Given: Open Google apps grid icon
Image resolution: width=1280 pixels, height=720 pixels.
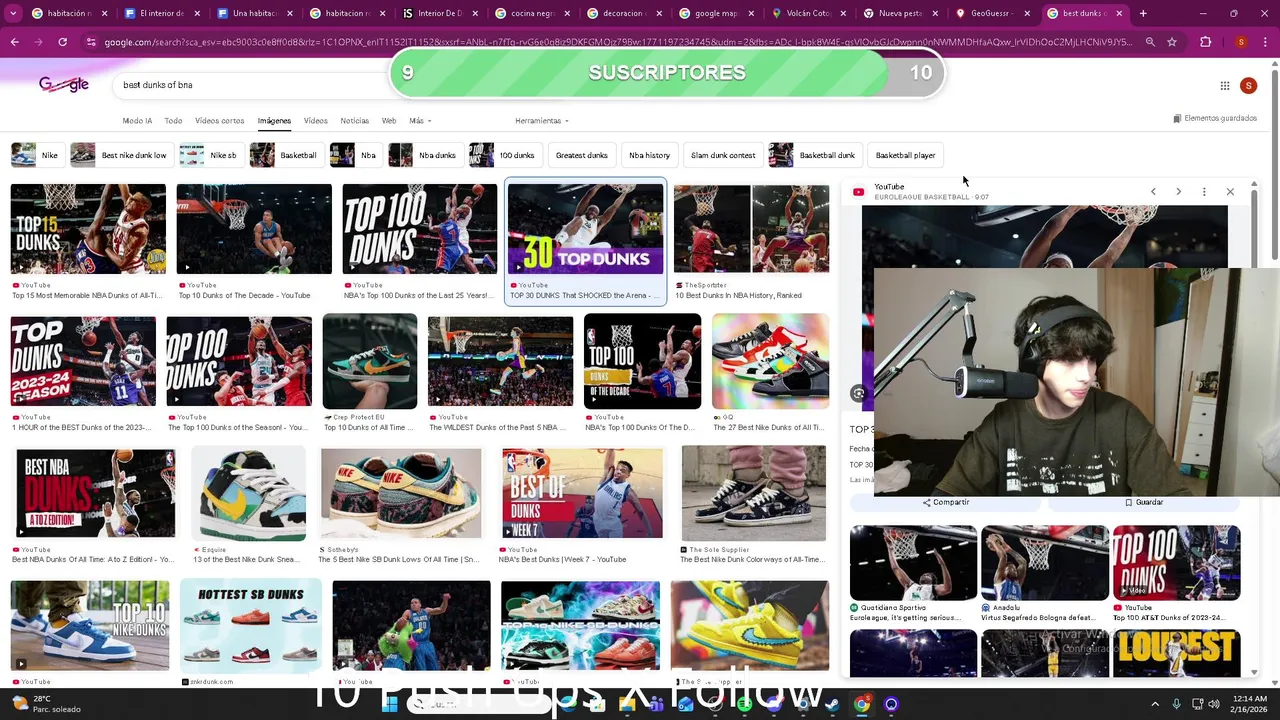Looking at the screenshot, I should point(1224,86).
